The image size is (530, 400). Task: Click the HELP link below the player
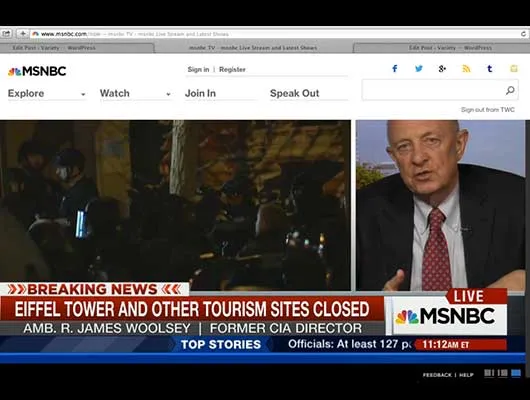466,375
